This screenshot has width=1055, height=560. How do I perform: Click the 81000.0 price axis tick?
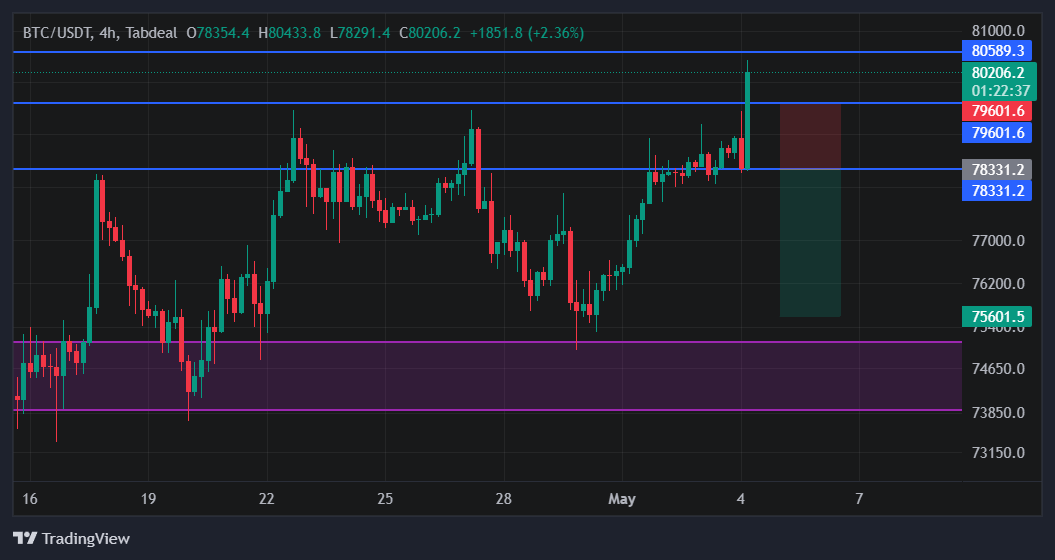[998, 30]
